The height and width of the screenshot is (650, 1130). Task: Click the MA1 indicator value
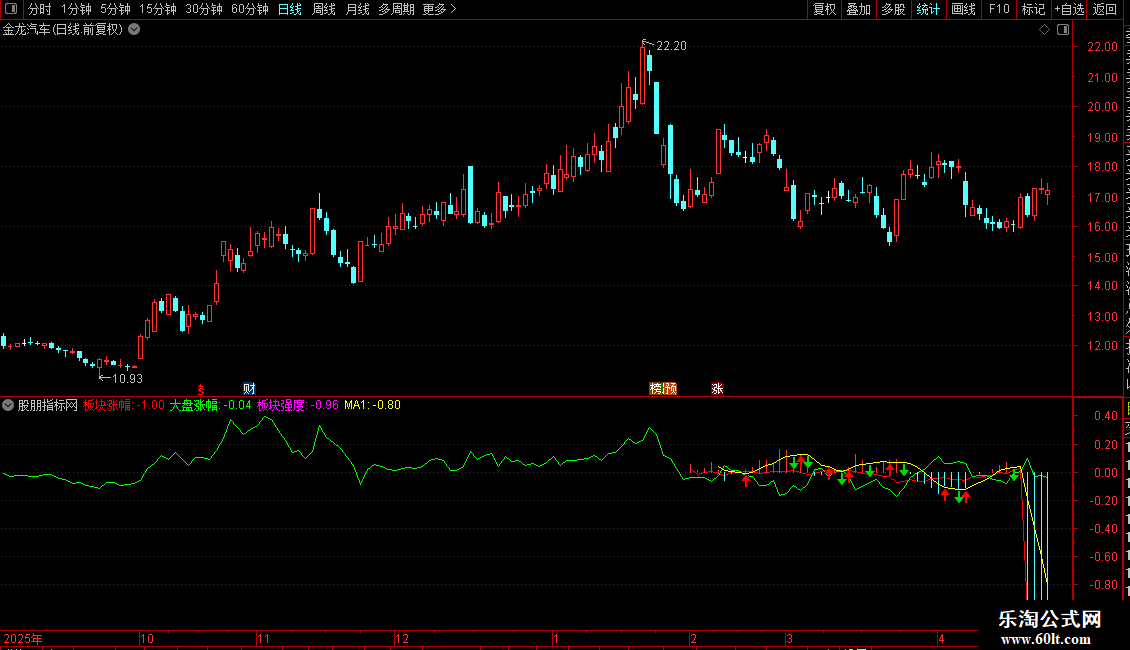click(x=373, y=405)
